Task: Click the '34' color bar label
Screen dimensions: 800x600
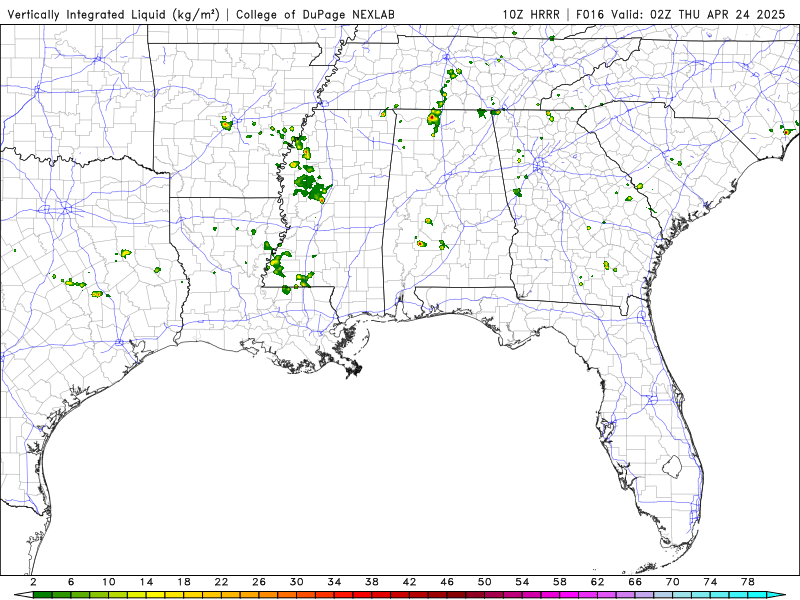Action: click(x=334, y=582)
